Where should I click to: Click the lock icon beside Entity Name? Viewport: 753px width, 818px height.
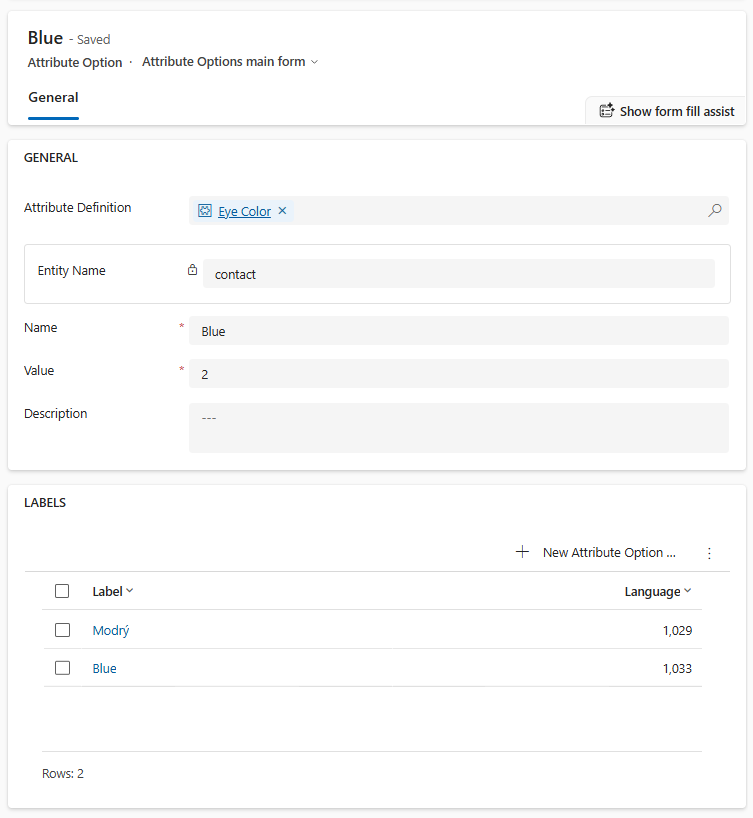(x=193, y=270)
